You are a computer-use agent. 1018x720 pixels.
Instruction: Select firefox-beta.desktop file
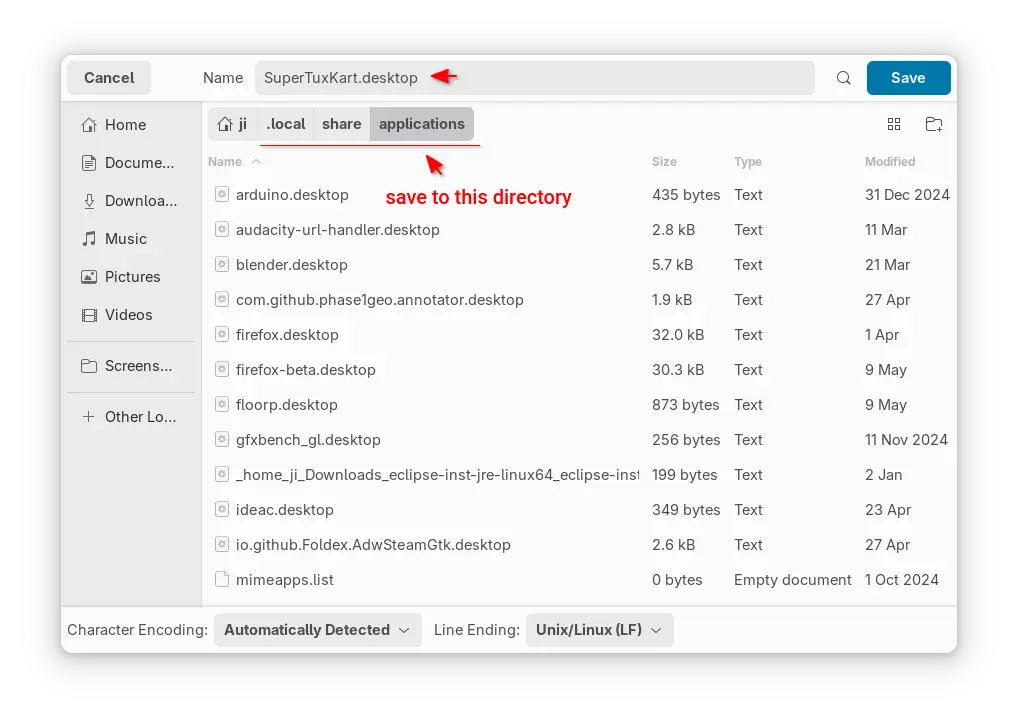coord(579,370)
